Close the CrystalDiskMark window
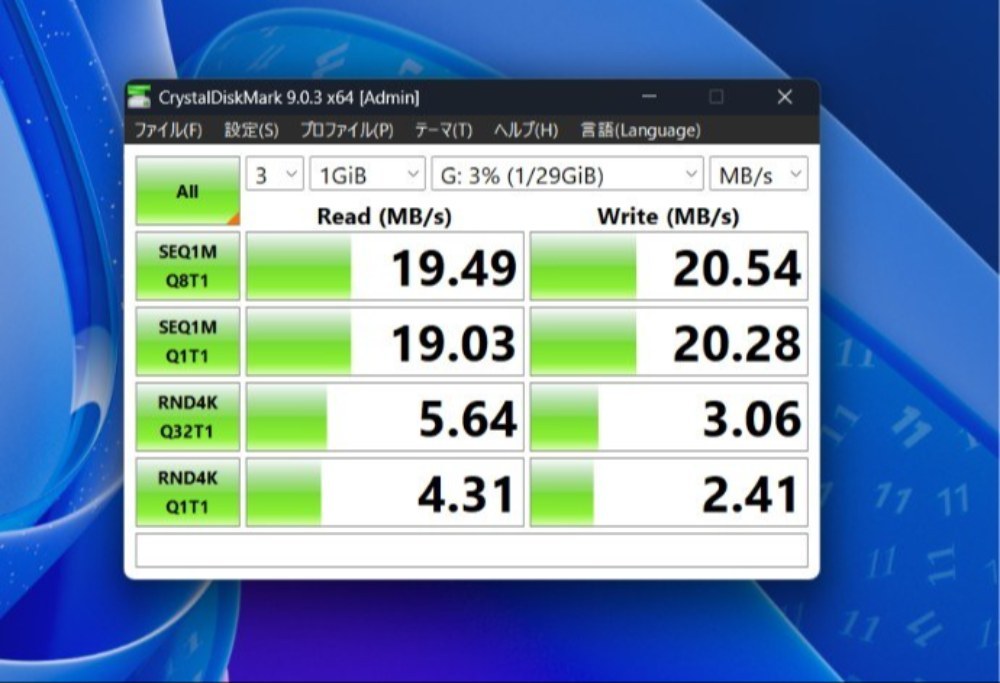The image size is (1000, 683). point(784,96)
